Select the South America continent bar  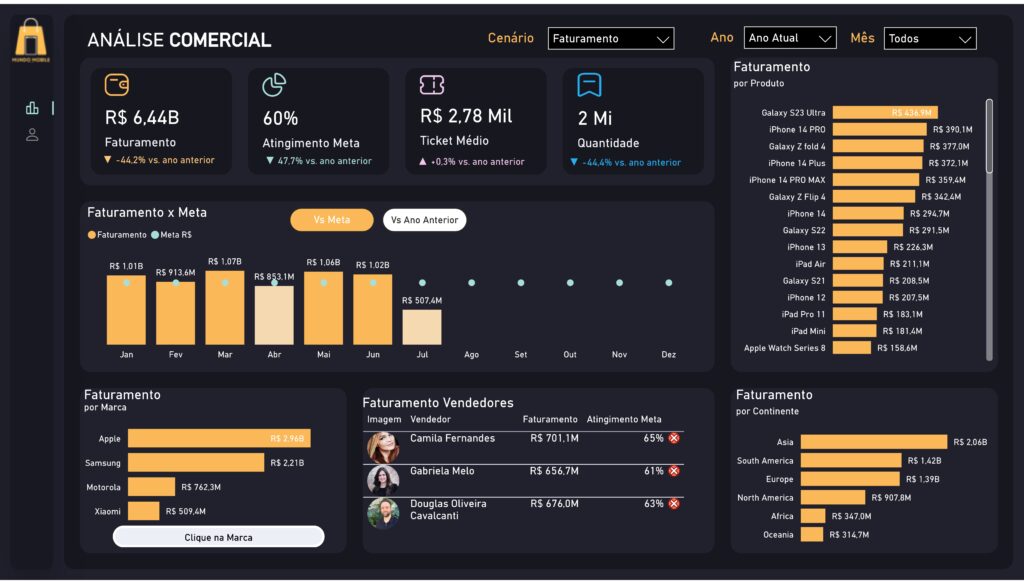(x=851, y=461)
